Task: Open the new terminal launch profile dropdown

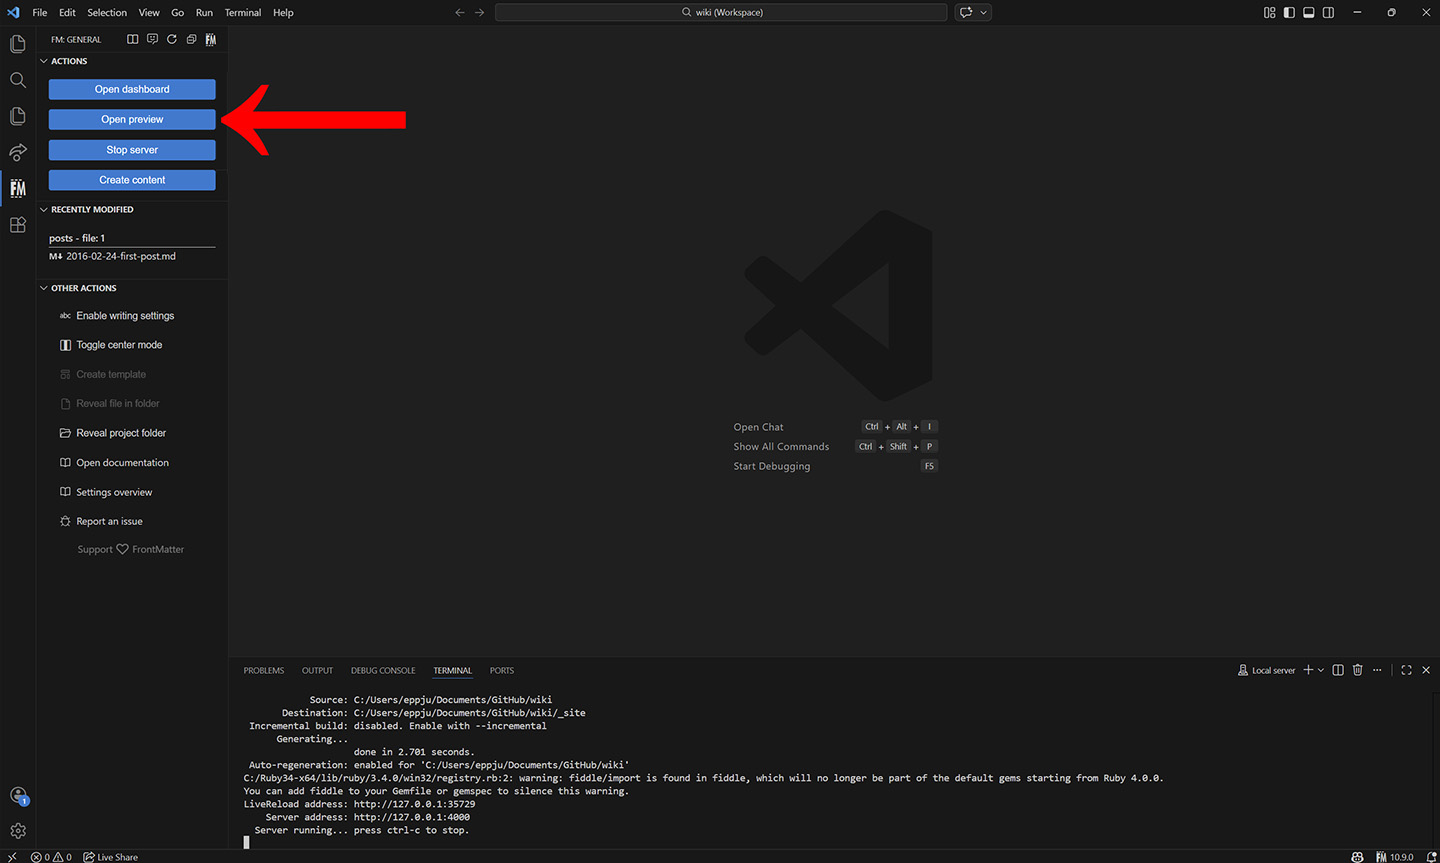Action: [x=1321, y=670]
